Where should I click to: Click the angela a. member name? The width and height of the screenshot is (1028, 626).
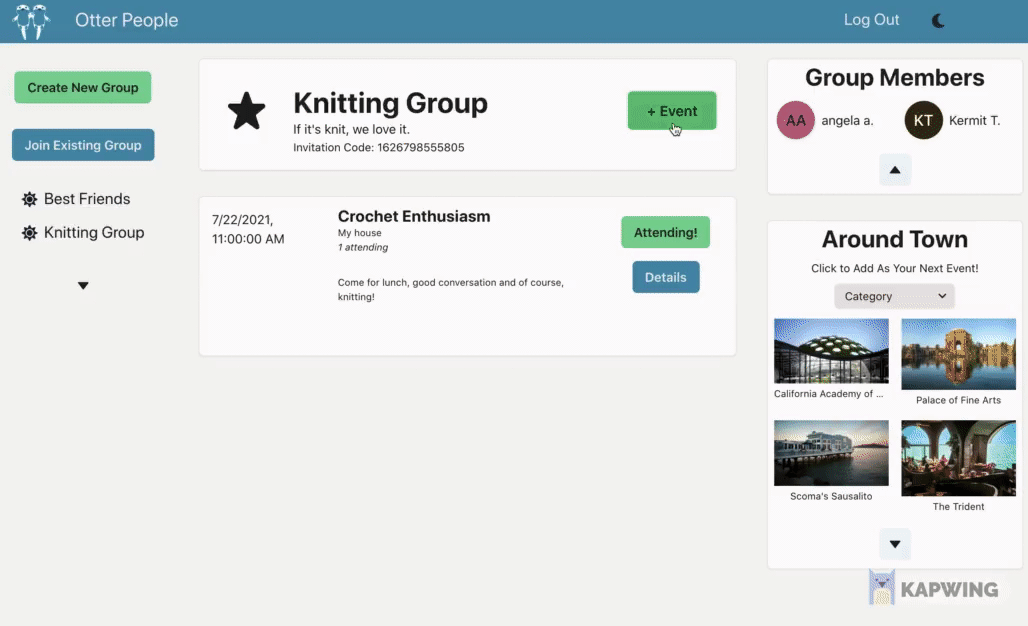coord(847,121)
